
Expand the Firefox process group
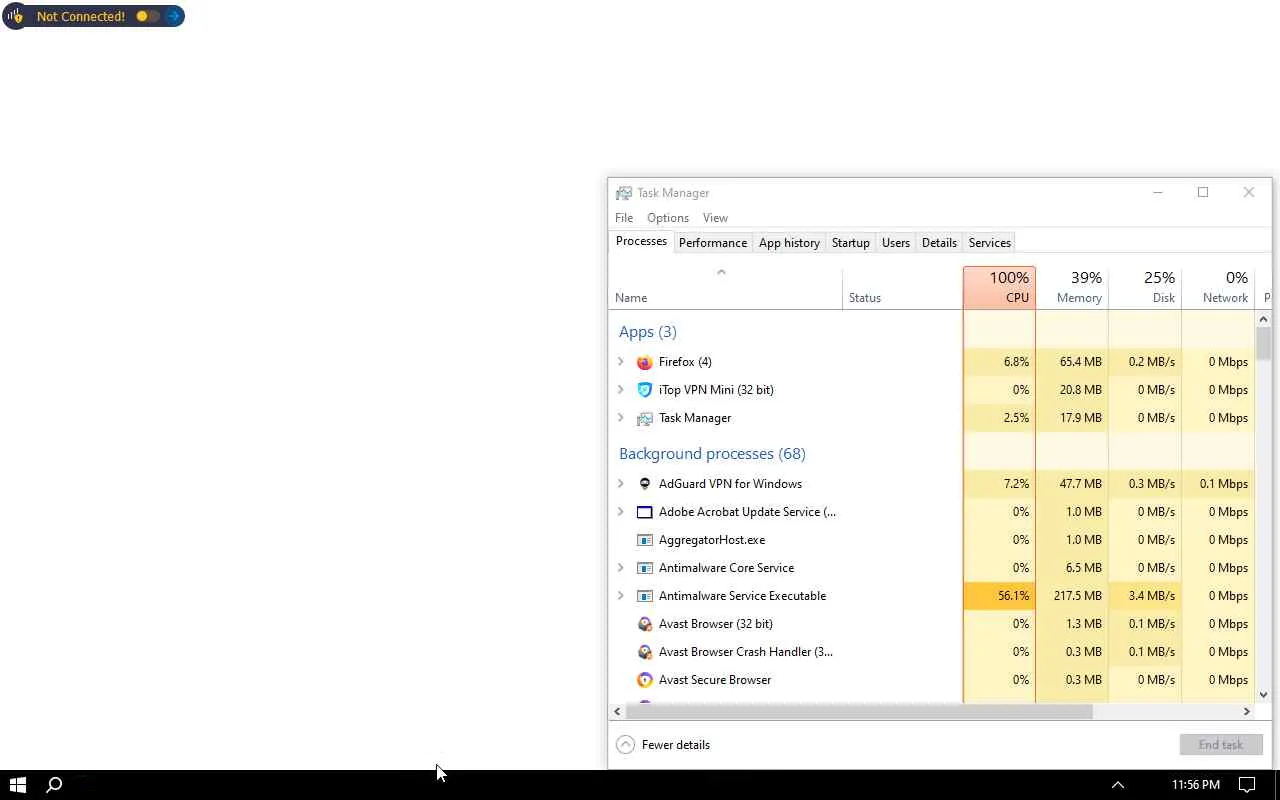[621, 362]
